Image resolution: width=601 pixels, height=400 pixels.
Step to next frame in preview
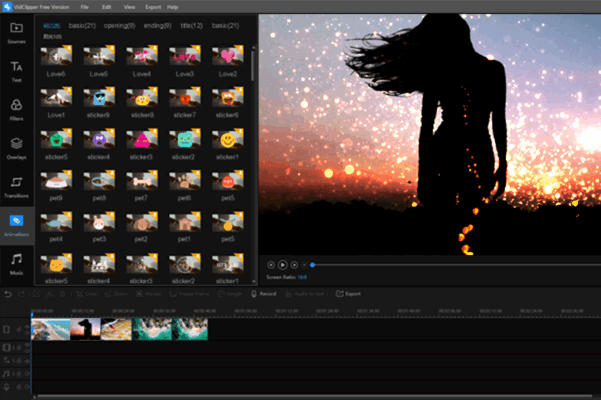pos(294,265)
